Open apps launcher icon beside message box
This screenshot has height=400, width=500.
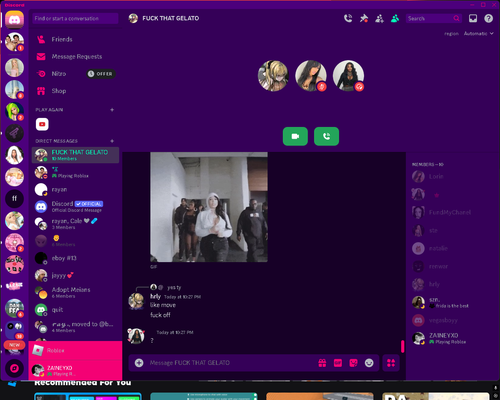point(391,363)
